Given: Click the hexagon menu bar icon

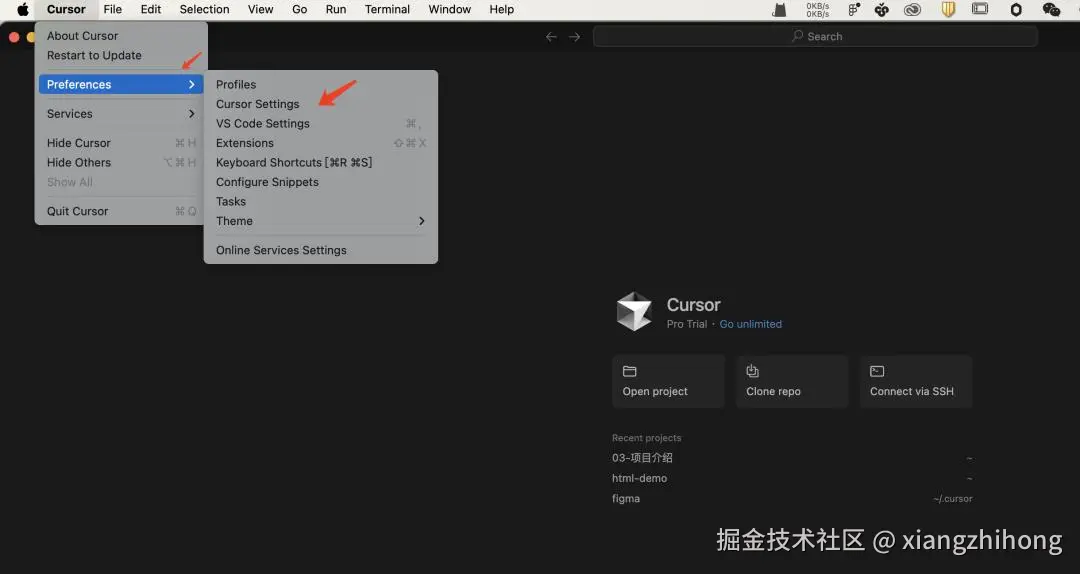Looking at the screenshot, I should (1016, 10).
